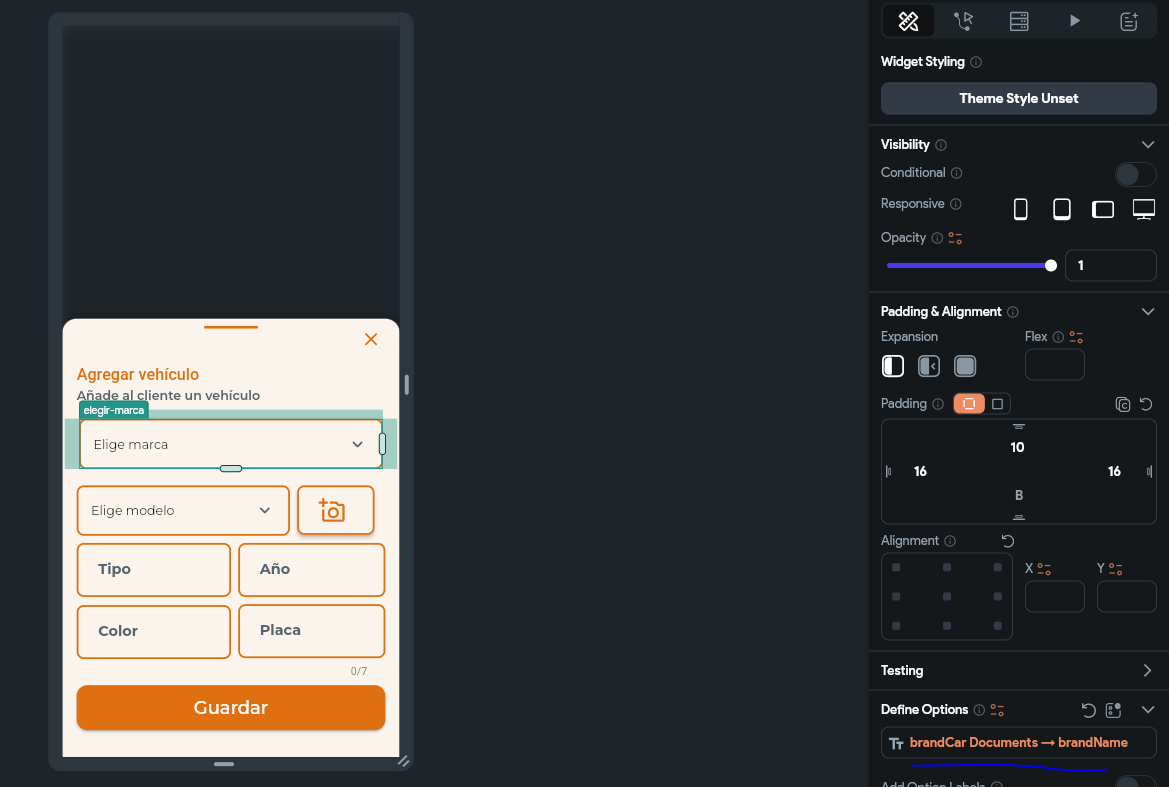This screenshot has width=1169, height=787.
Task: Reset alignment icon
Action: click(1007, 541)
